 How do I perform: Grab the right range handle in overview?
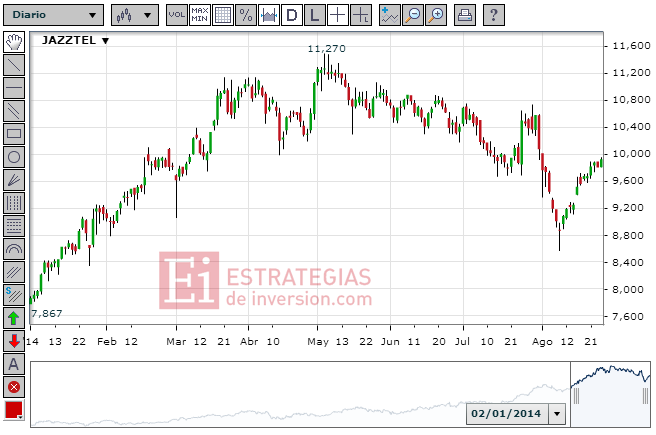[645, 396]
